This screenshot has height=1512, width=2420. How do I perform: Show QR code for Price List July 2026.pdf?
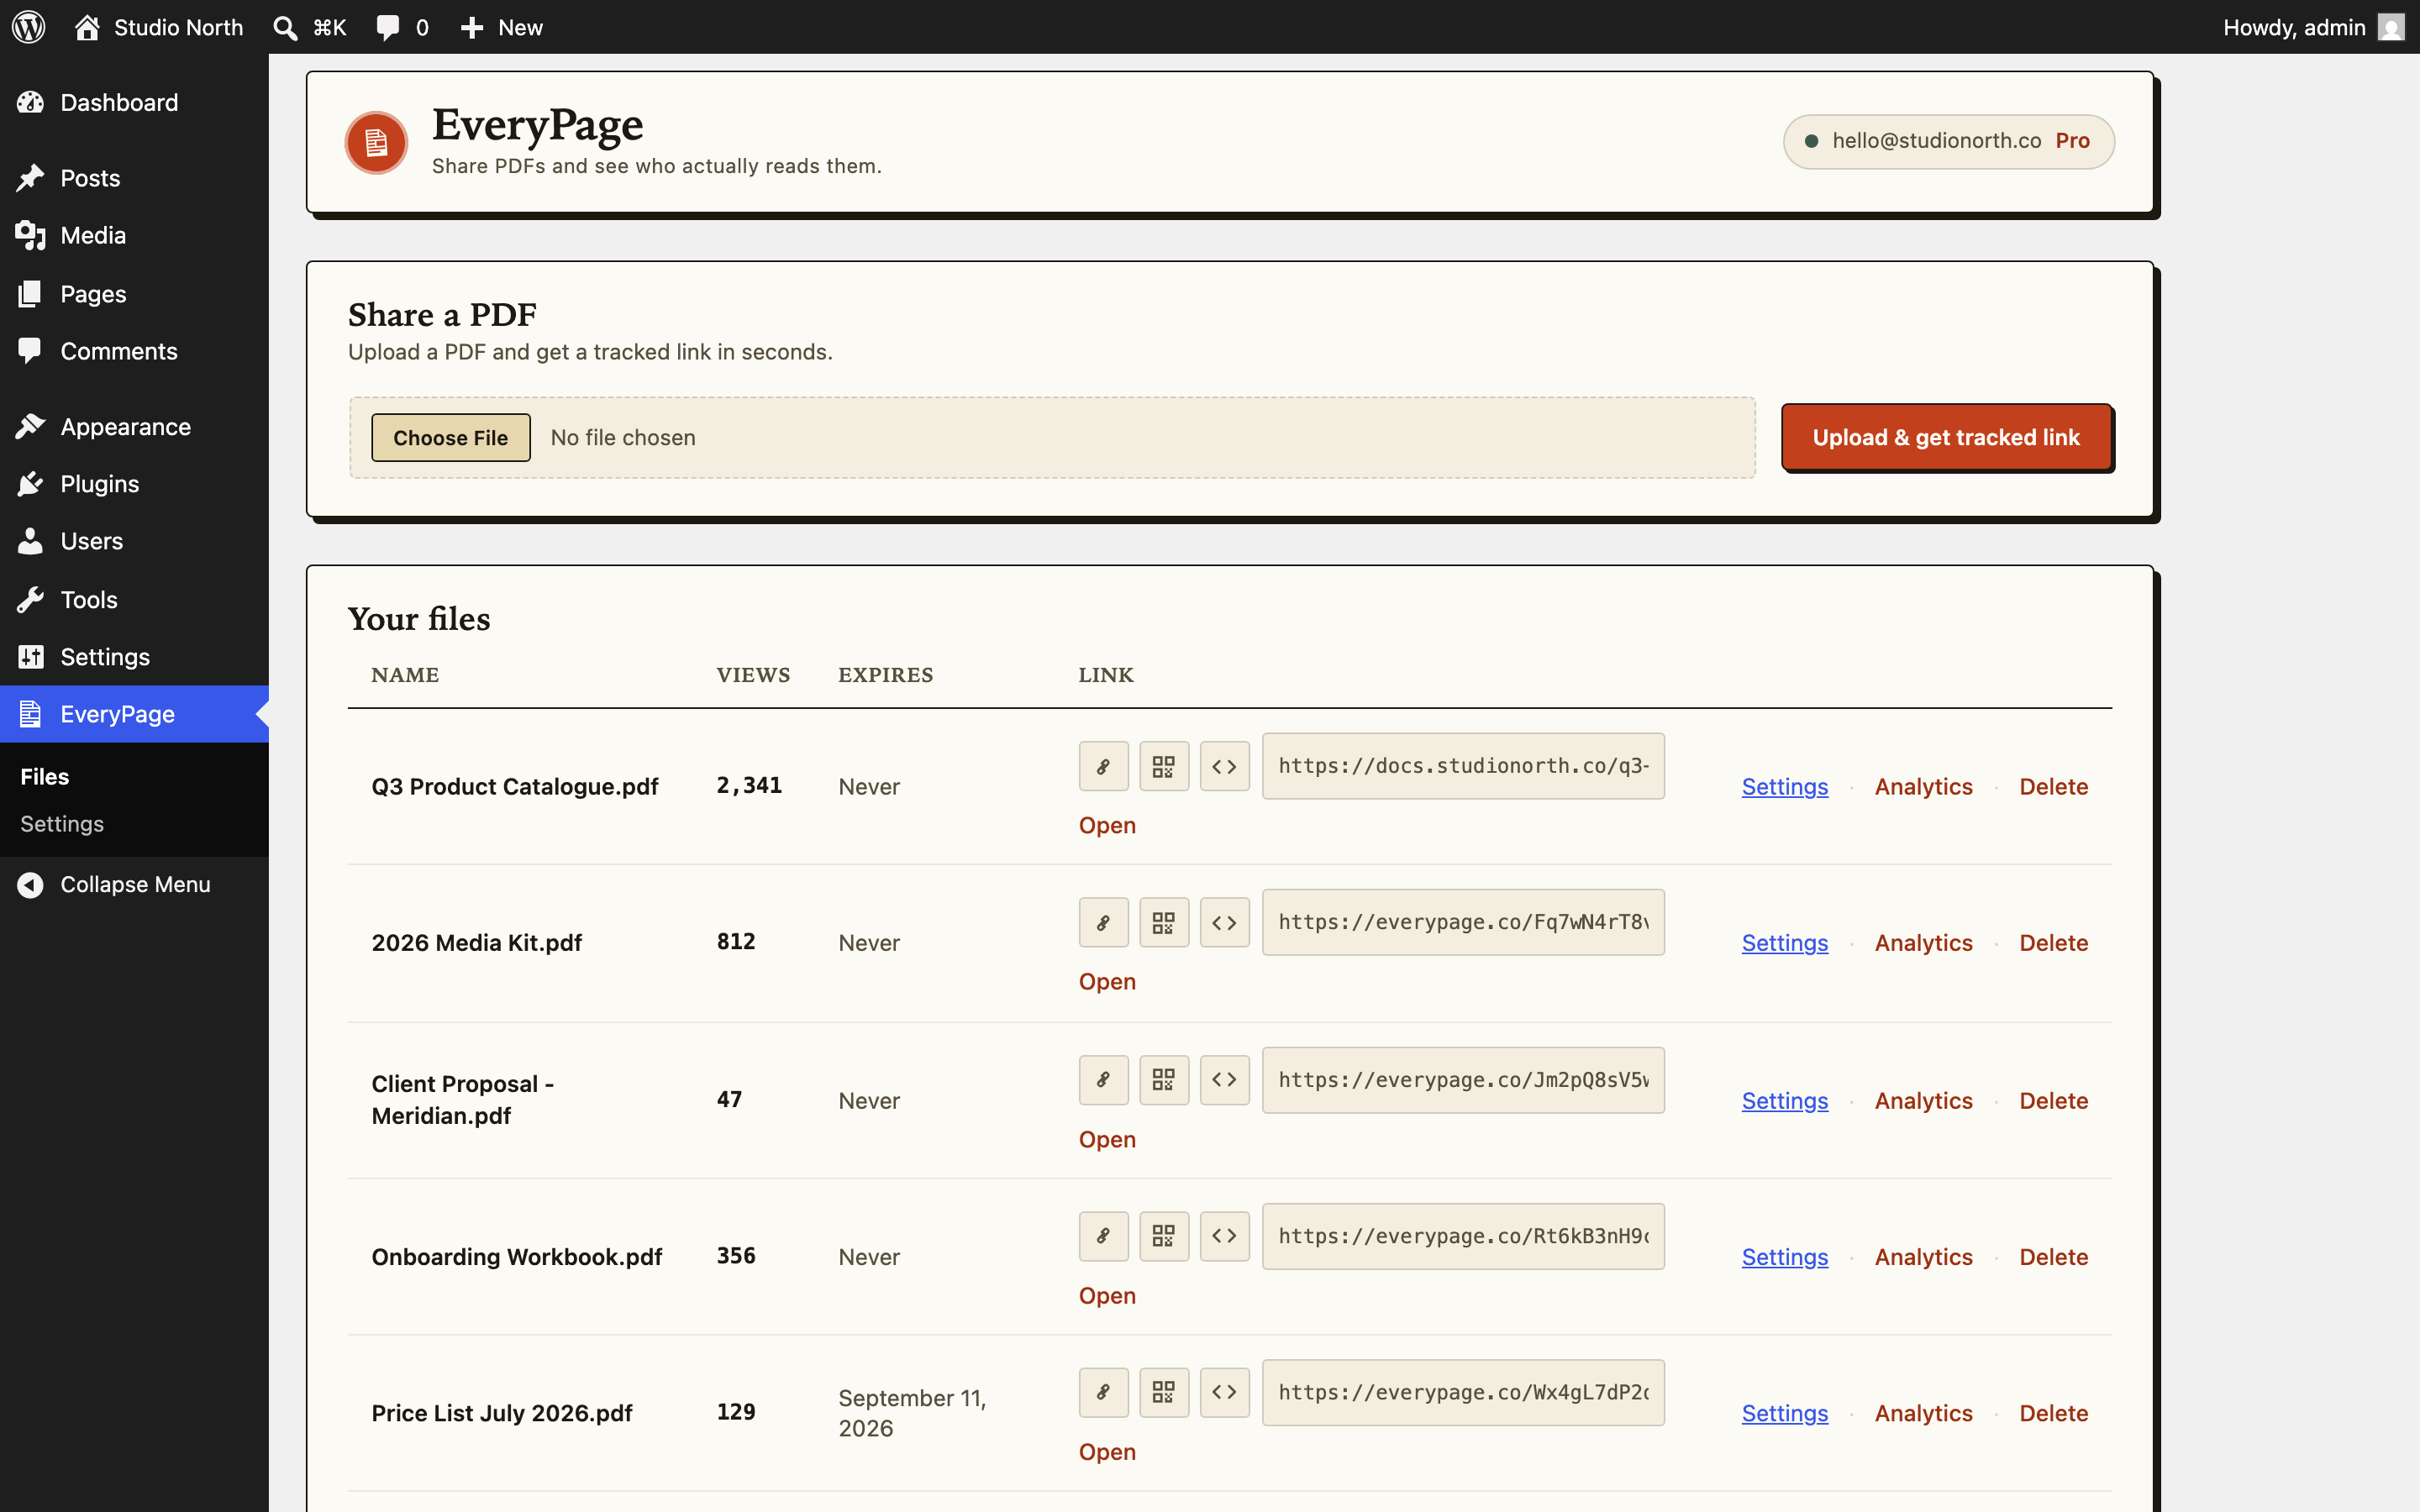tap(1164, 1392)
